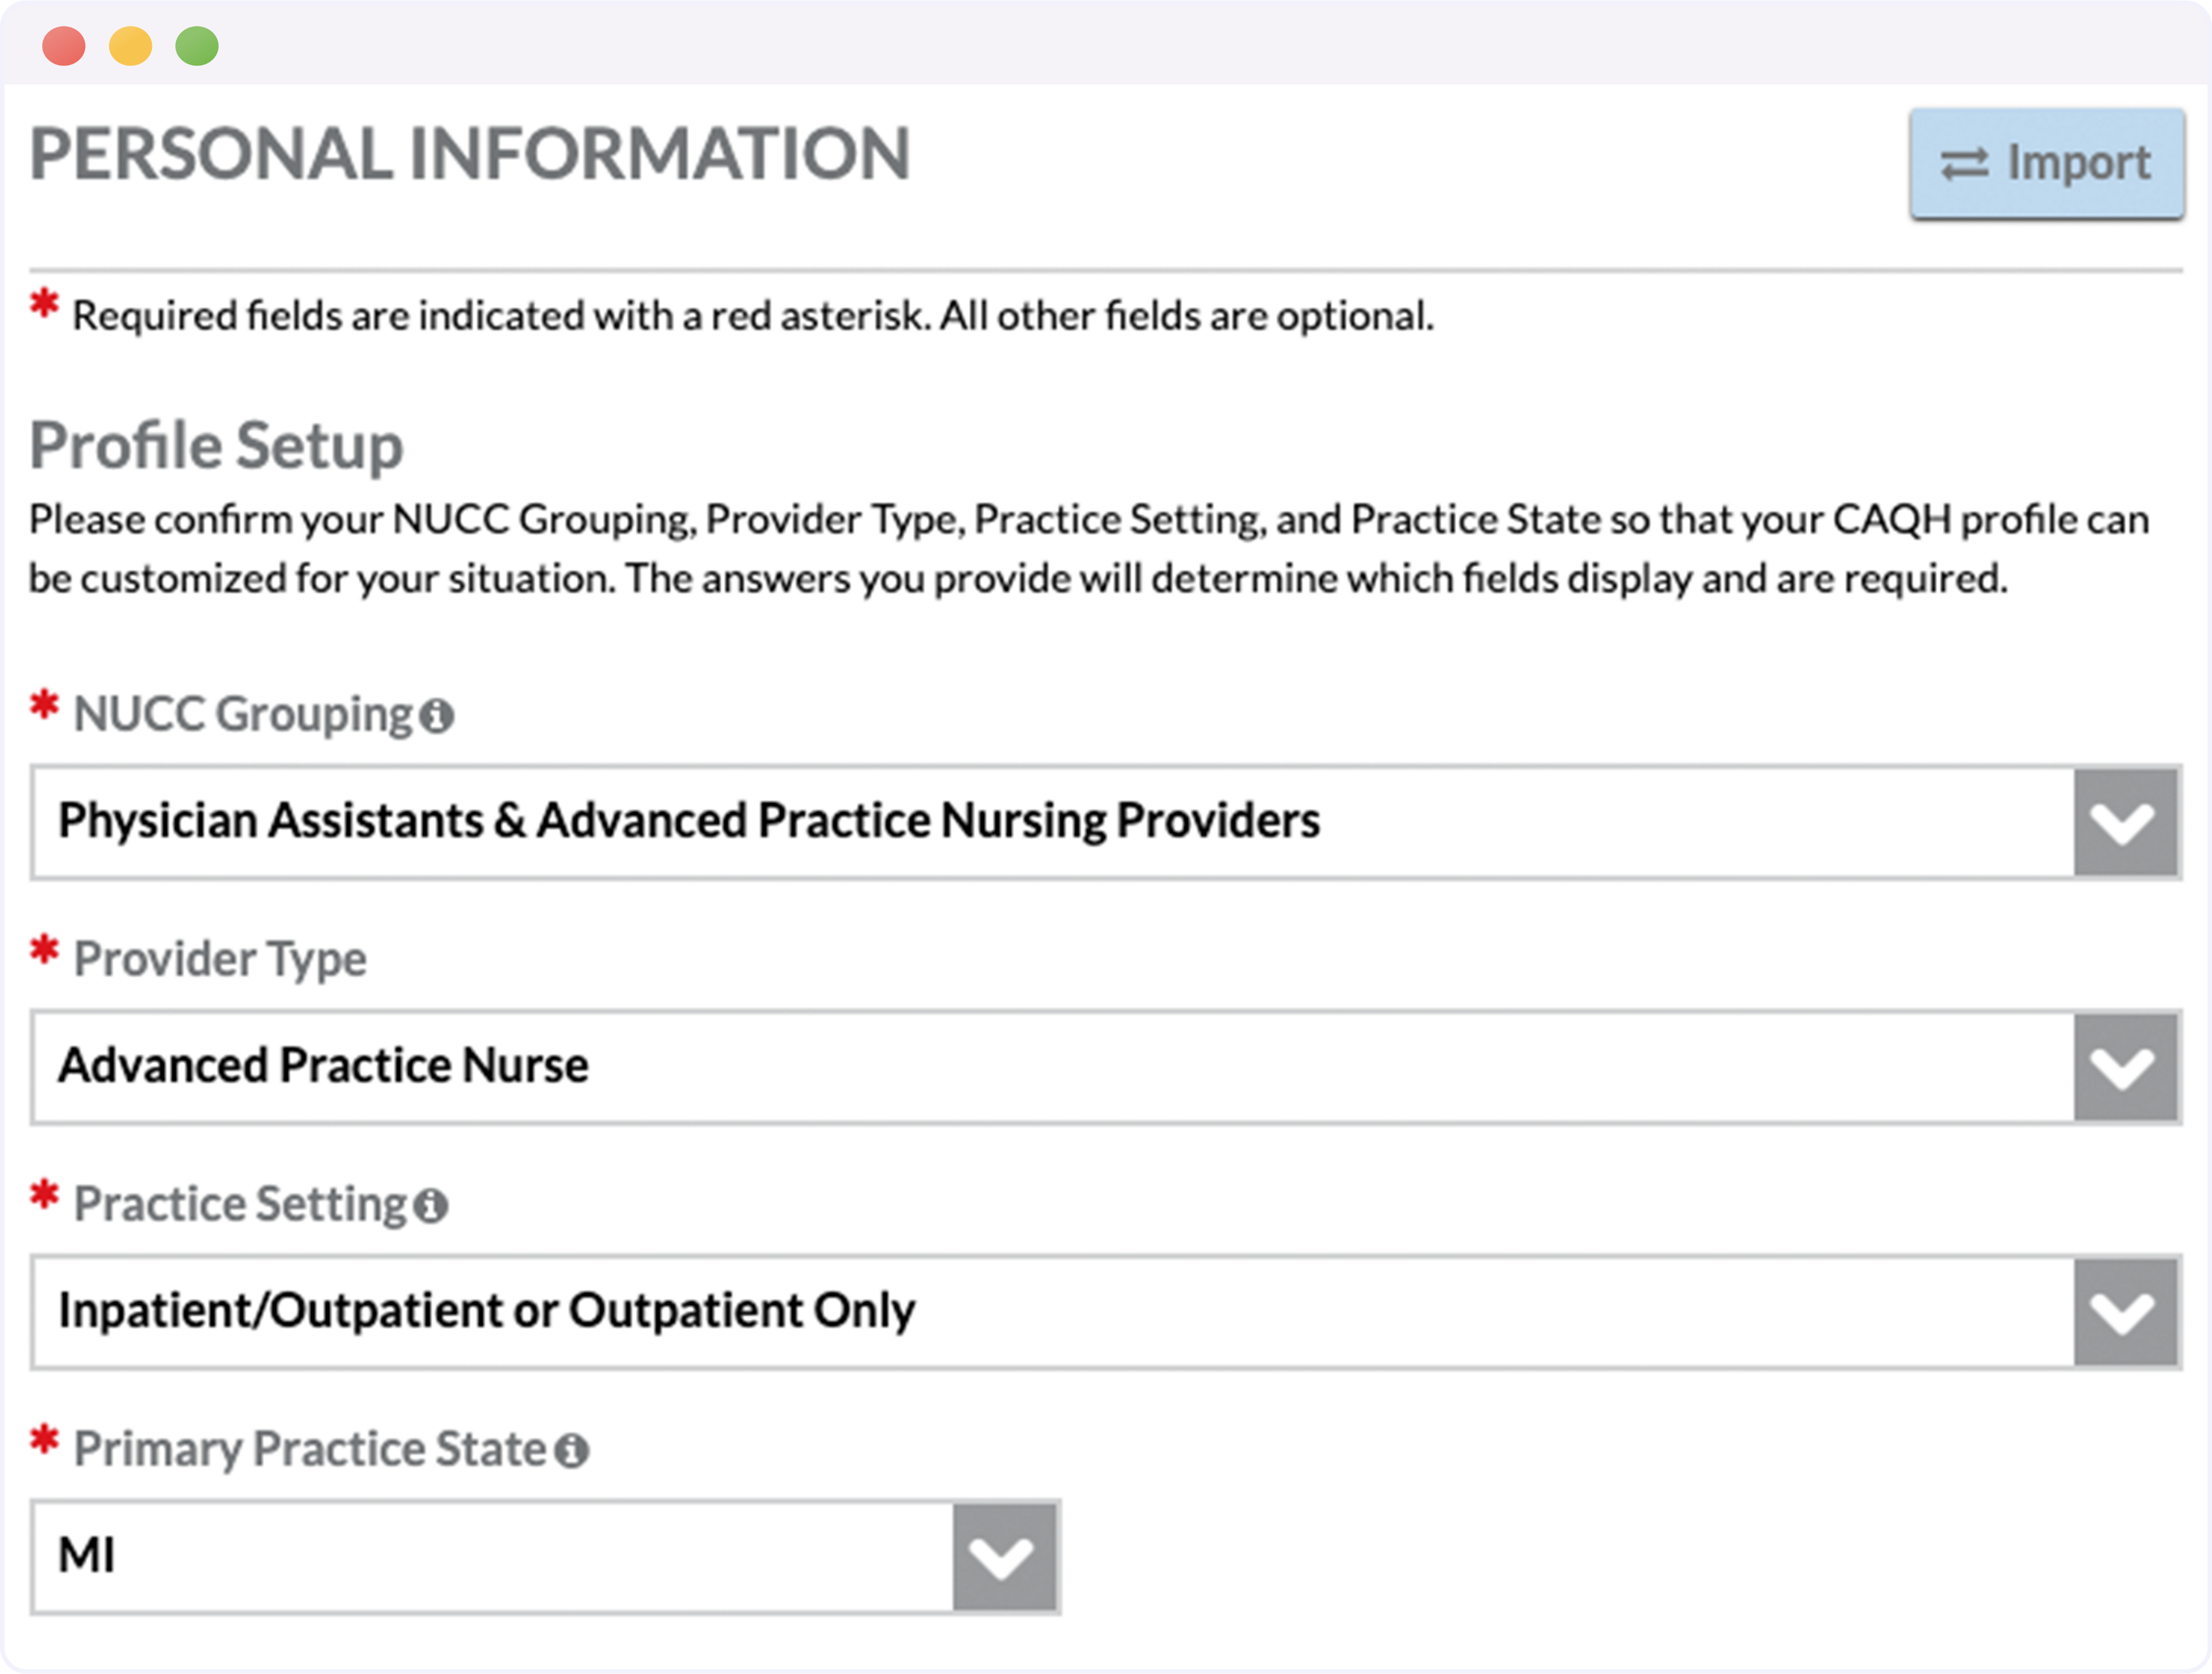Click the green maximize window circle
The width and height of the screenshot is (2212, 1674).
coord(197,46)
